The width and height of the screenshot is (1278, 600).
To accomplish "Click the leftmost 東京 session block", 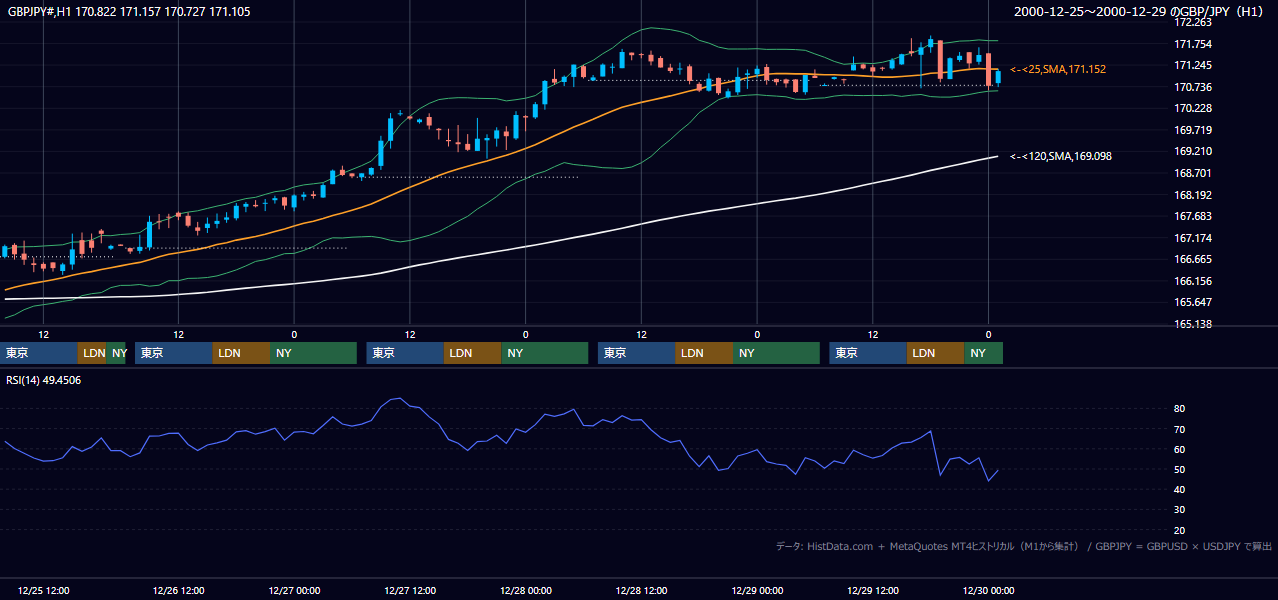I will click(39, 353).
